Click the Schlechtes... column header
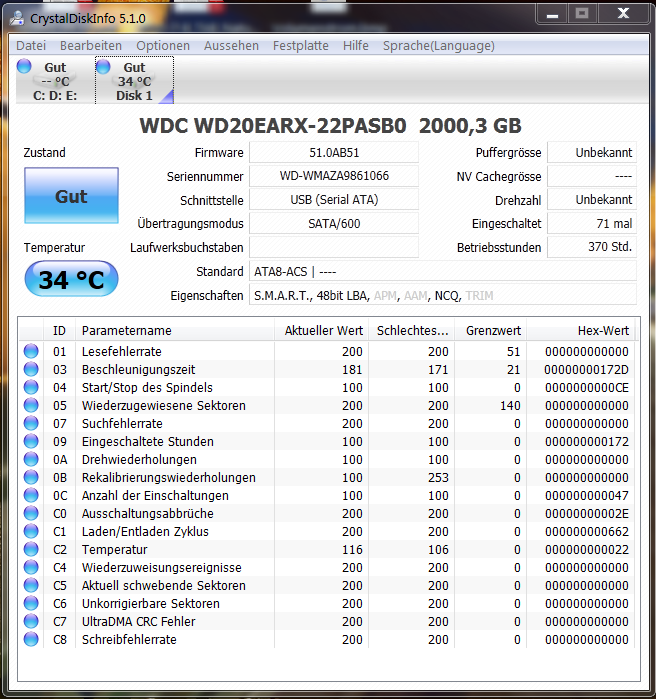 pyautogui.click(x=411, y=330)
